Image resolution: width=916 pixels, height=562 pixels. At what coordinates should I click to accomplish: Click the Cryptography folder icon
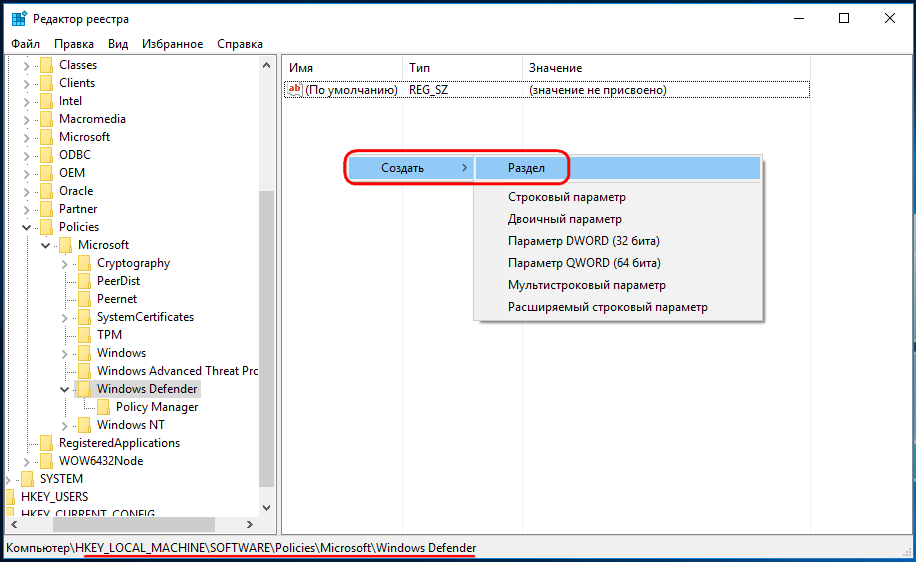(85, 263)
